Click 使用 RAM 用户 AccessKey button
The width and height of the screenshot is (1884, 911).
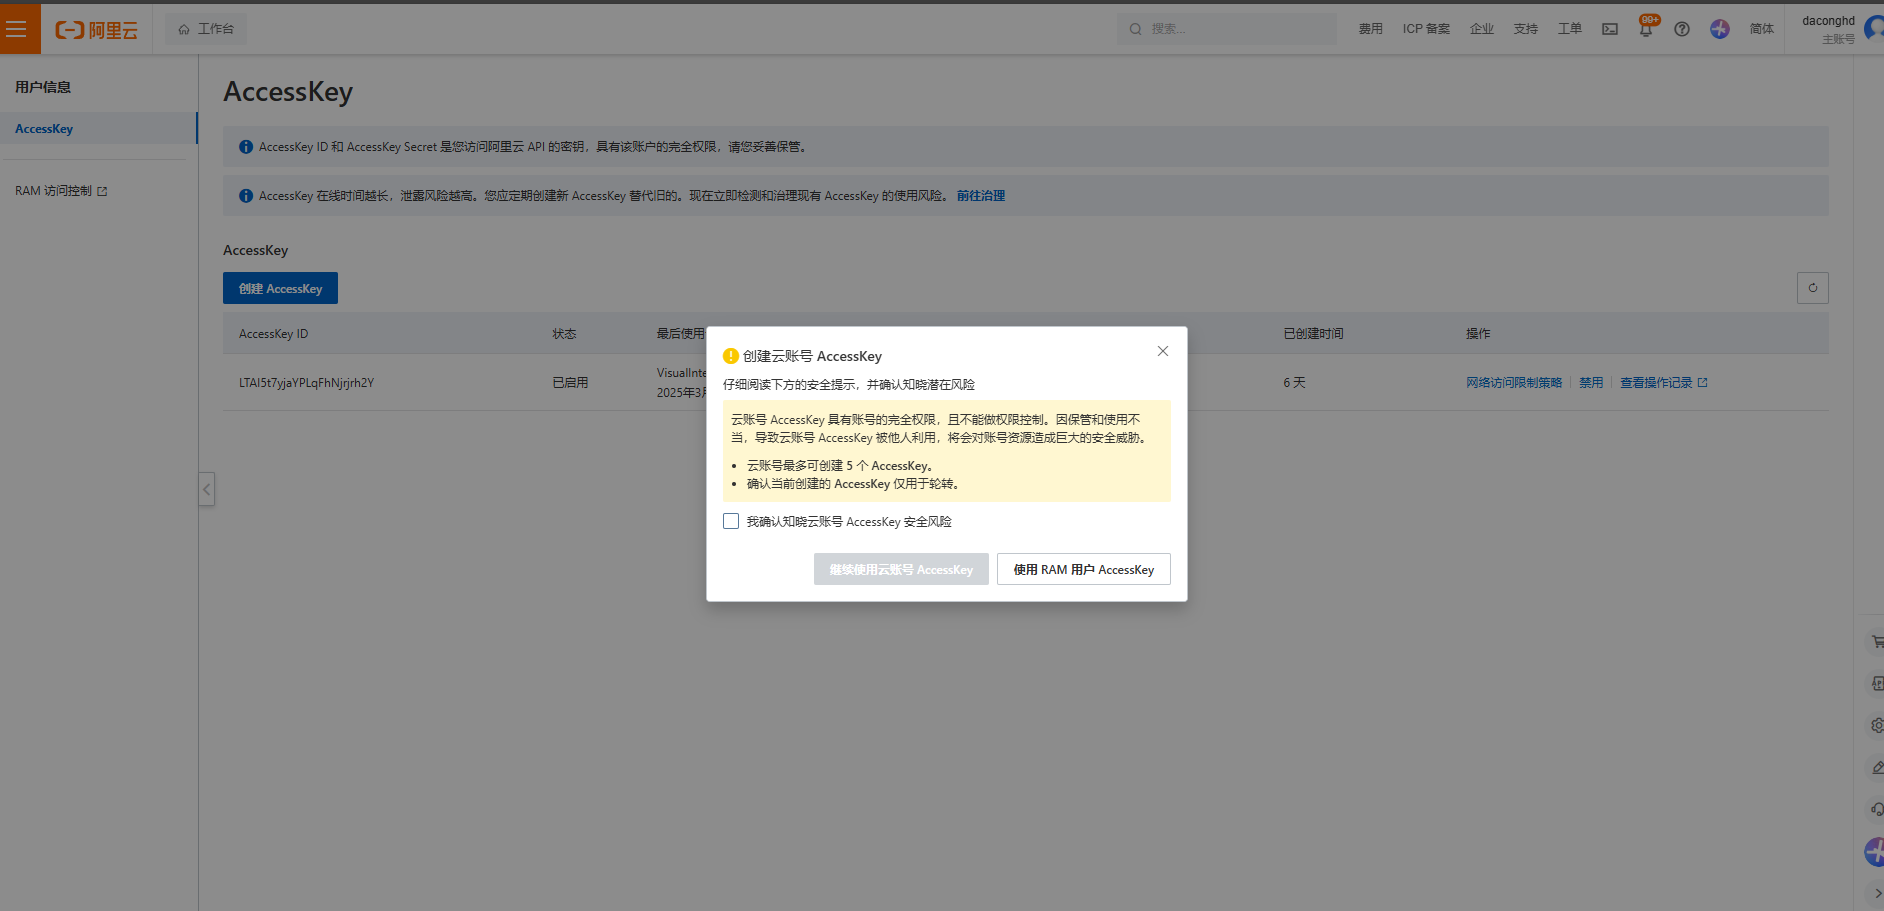tap(1083, 569)
